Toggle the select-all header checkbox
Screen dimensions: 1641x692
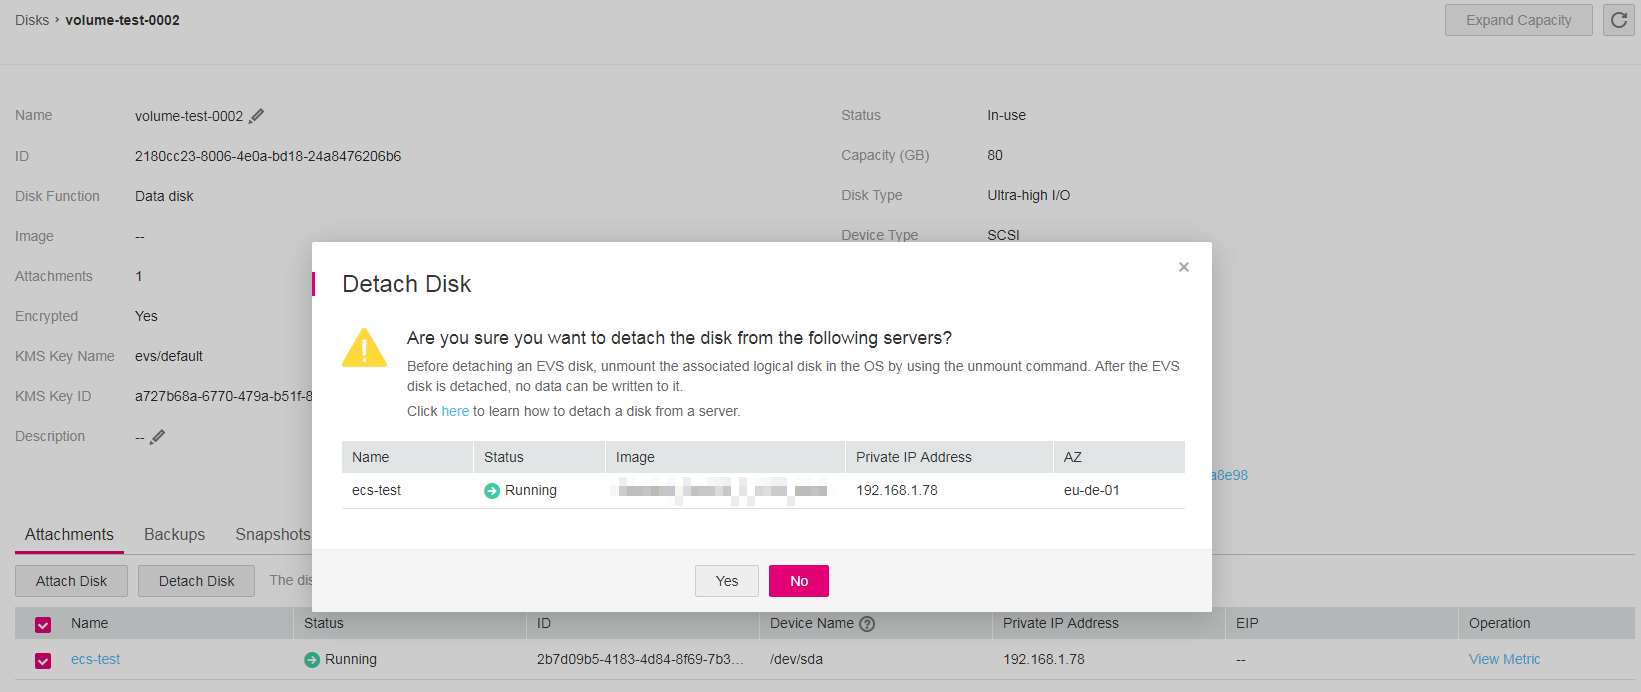tap(43, 625)
